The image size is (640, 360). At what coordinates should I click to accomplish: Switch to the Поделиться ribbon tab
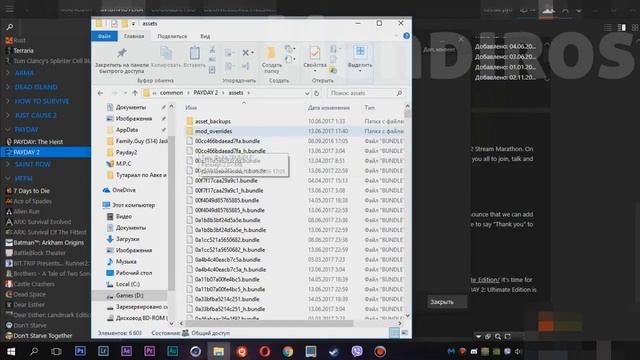172,36
